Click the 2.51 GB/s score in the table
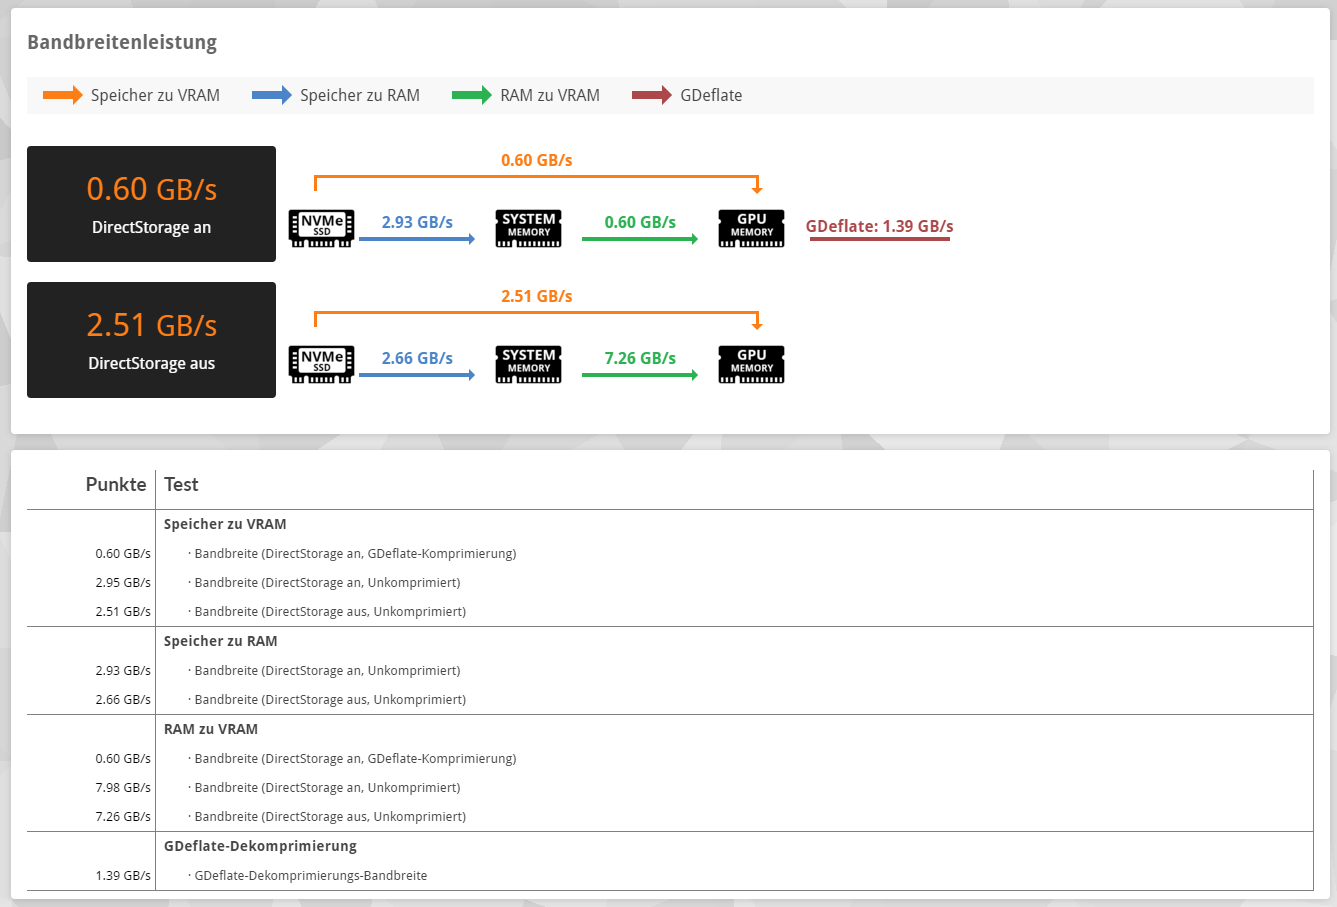Viewport: 1337px width, 907px height. pos(123,612)
